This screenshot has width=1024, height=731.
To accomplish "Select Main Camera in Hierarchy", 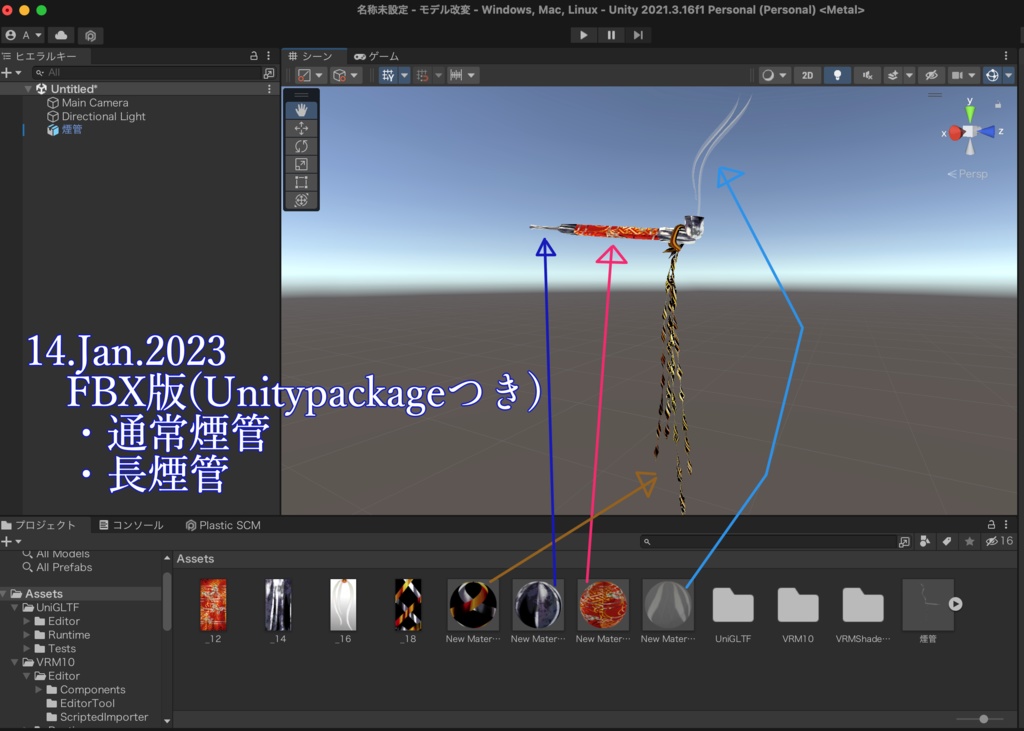I will click(88, 103).
